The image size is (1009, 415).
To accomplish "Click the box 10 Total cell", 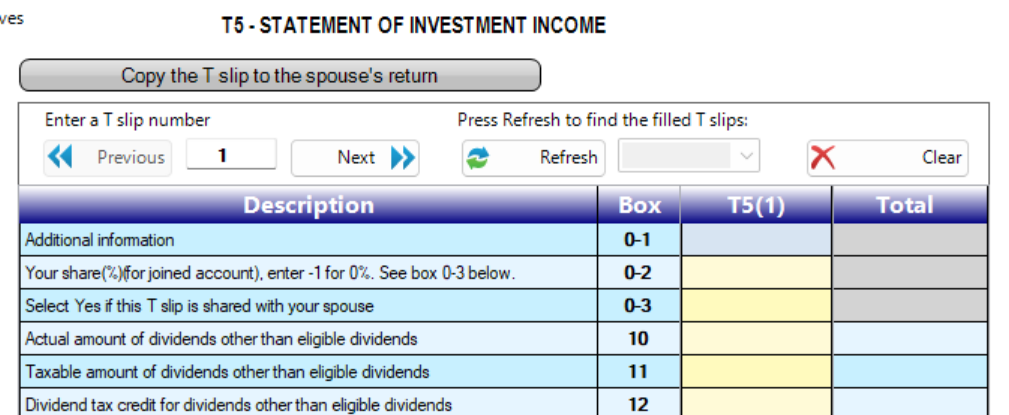I will coord(910,338).
